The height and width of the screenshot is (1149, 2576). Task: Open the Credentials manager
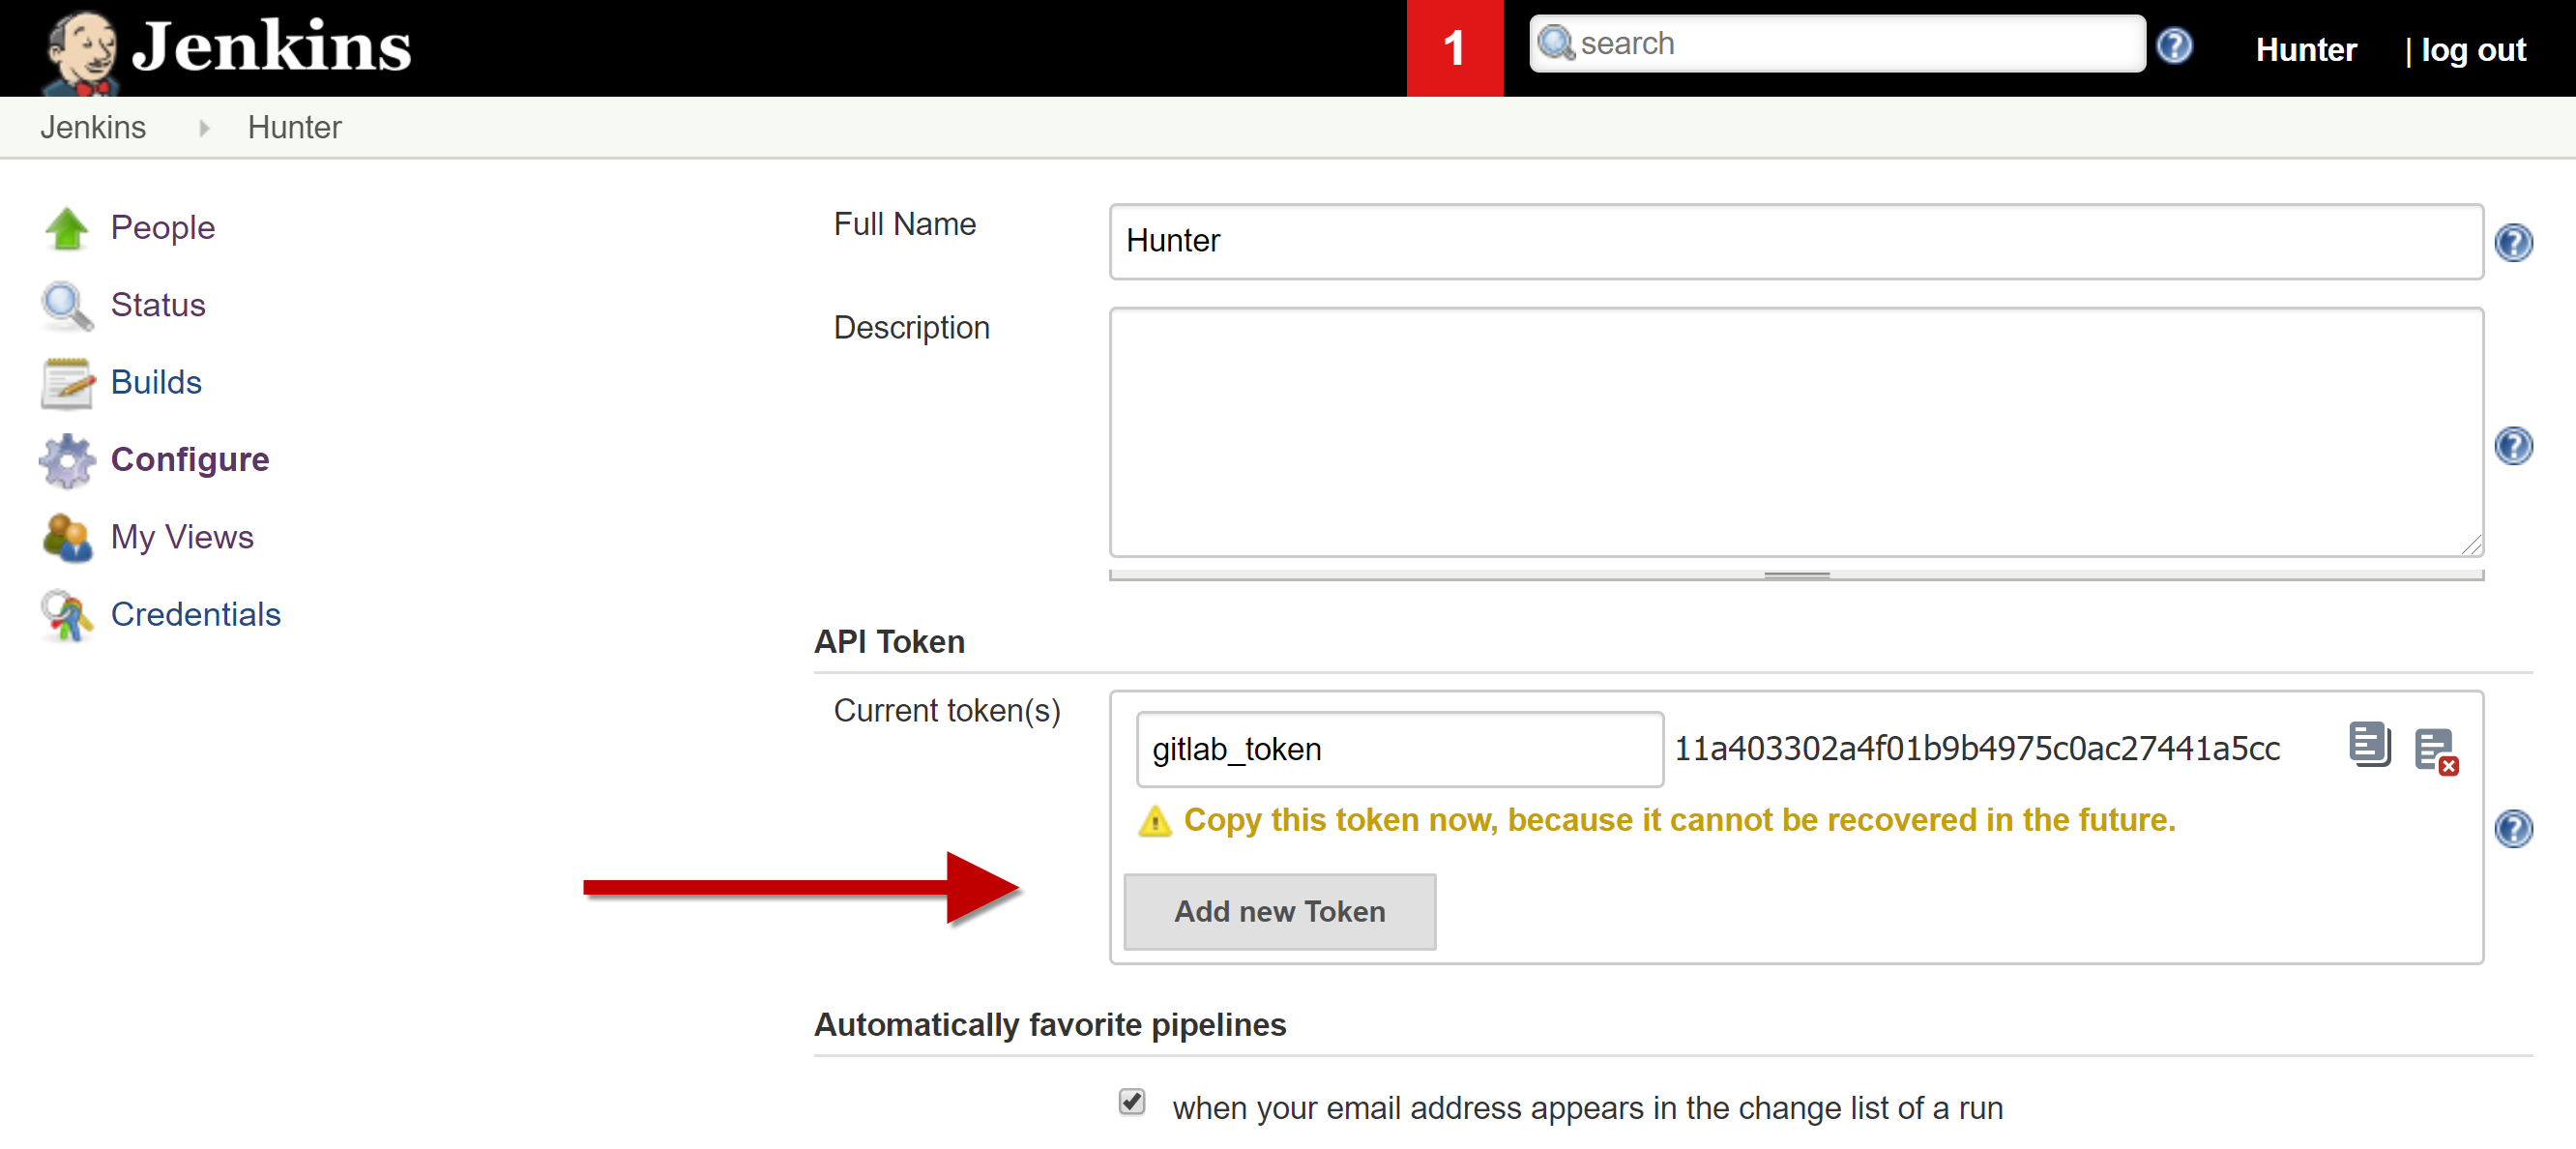click(196, 614)
